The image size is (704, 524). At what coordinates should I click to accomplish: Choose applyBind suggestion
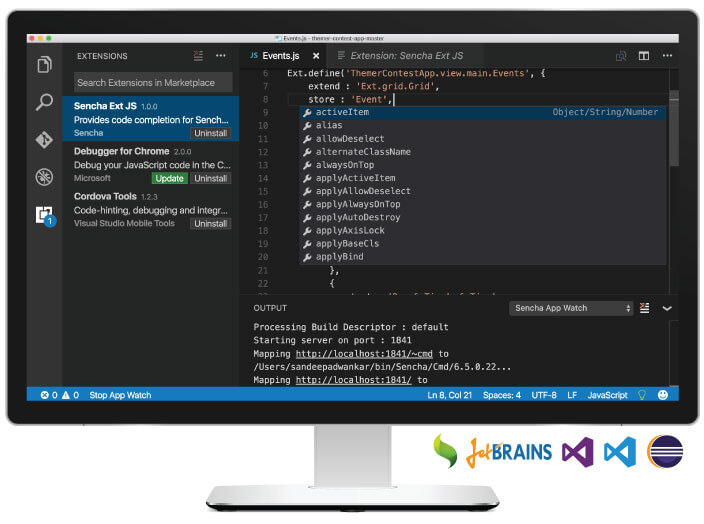point(483,257)
